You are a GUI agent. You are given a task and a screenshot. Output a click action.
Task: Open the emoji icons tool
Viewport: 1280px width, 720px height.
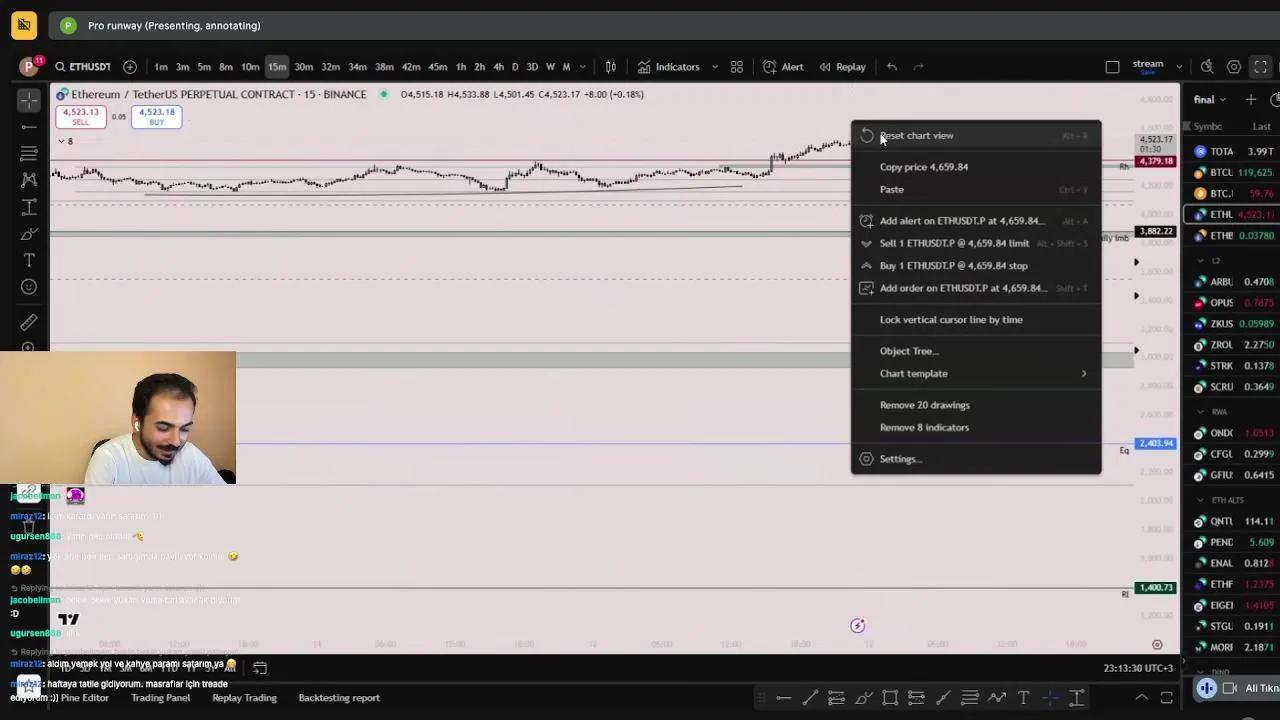pos(29,288)
